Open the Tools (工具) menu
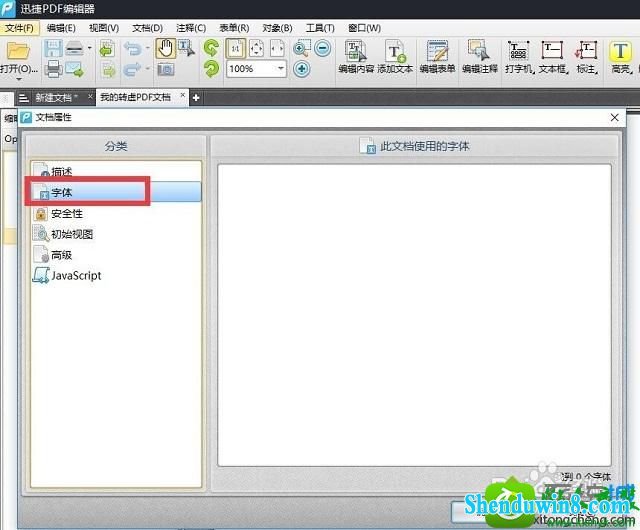The image size is (640, 530). [x=320, y=28]
